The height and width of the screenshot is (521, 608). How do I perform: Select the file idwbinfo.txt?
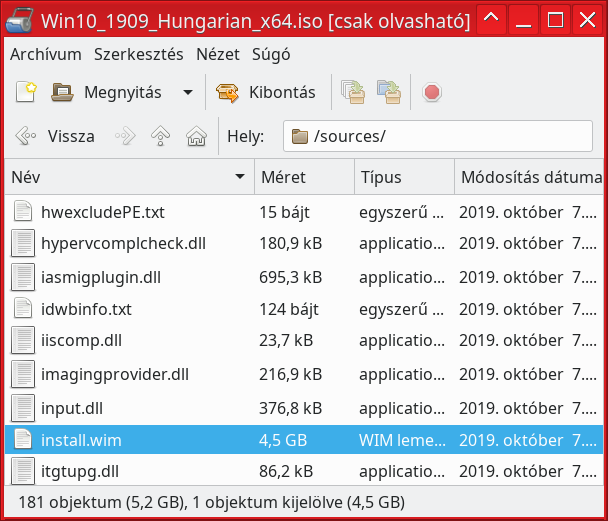[x=86, y=309]
